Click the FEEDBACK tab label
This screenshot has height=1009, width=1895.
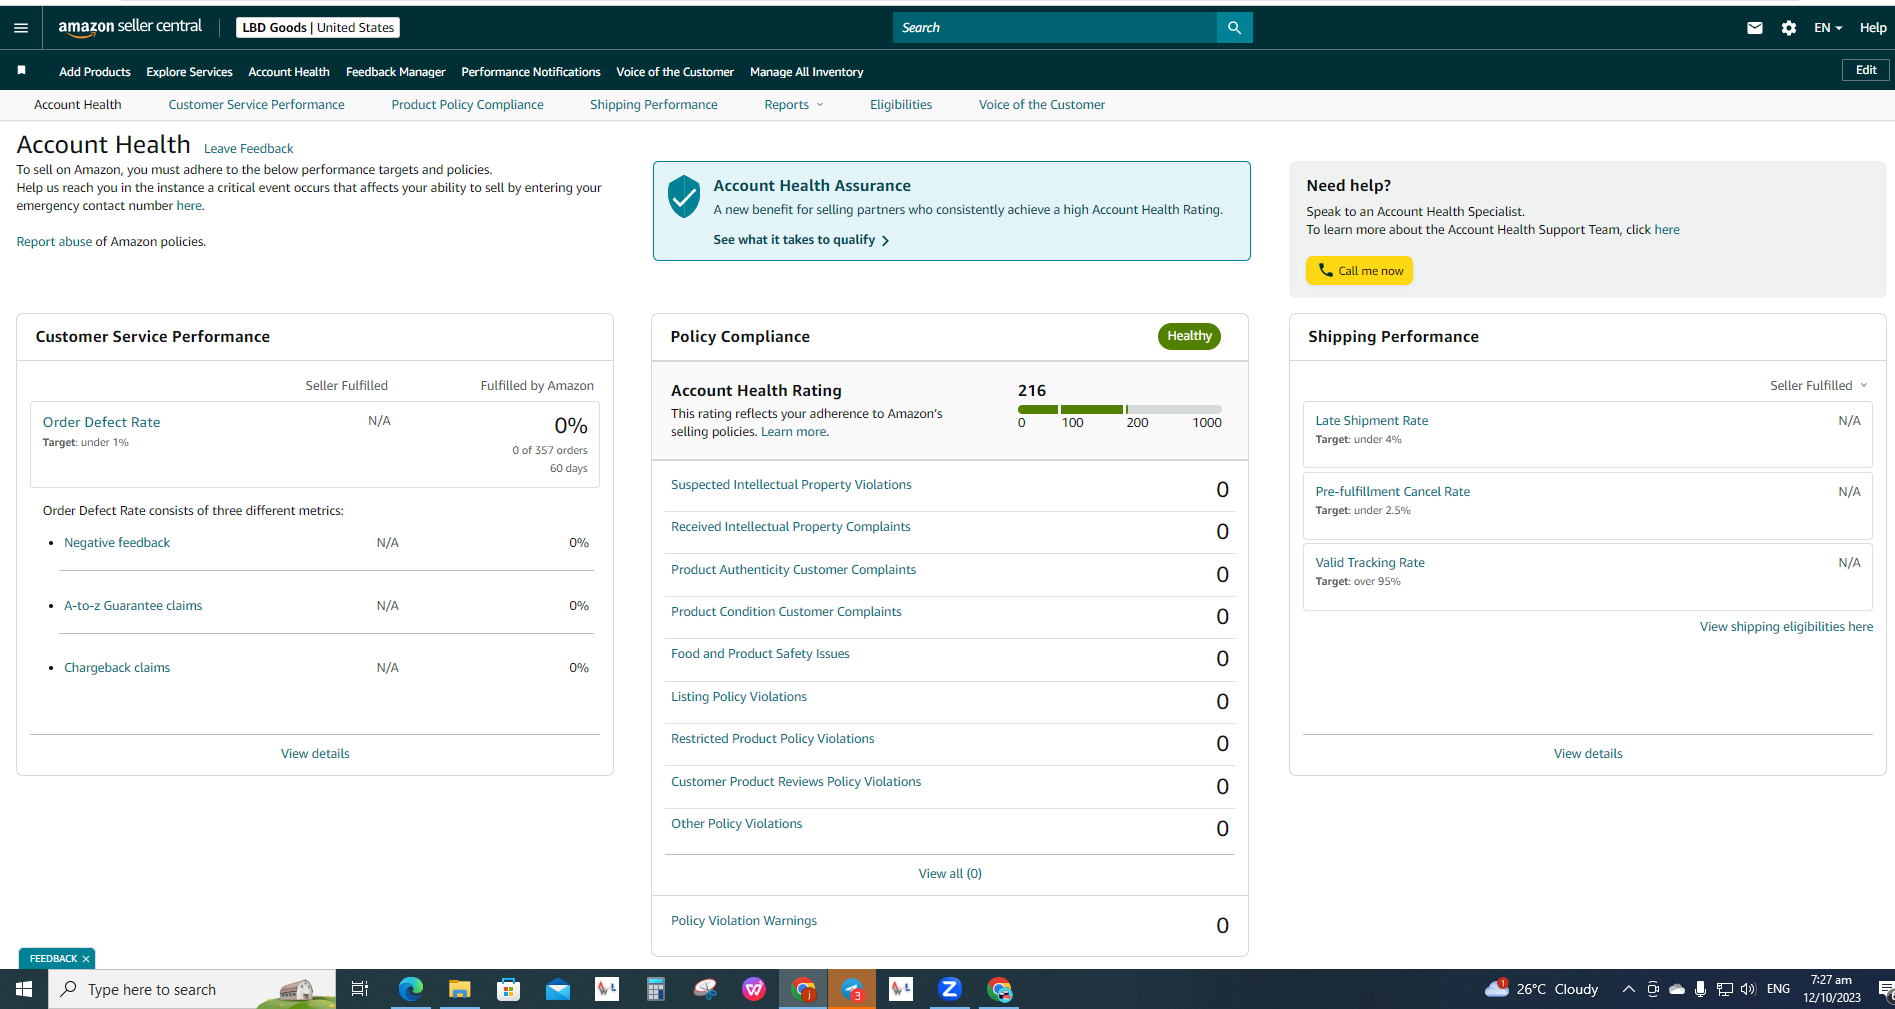tap(53, 959)
